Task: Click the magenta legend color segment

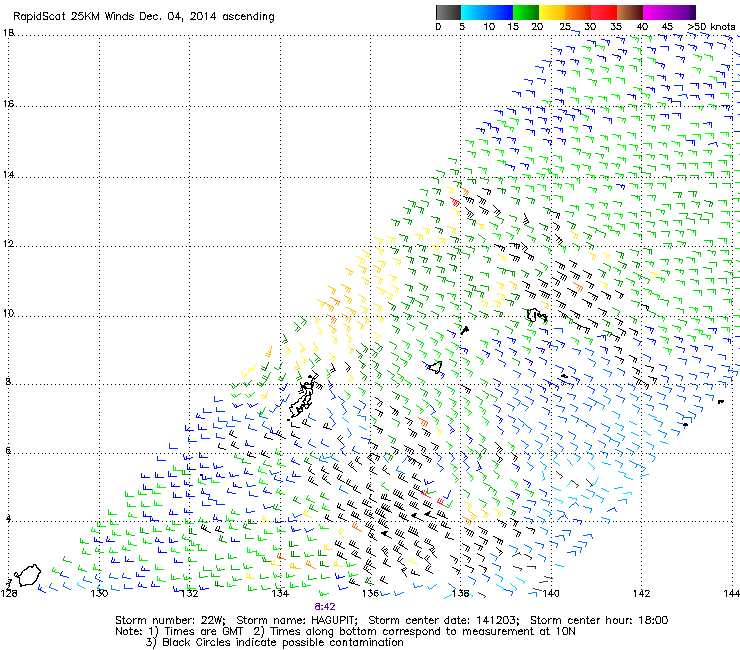Action: click(x=656, y=12)
